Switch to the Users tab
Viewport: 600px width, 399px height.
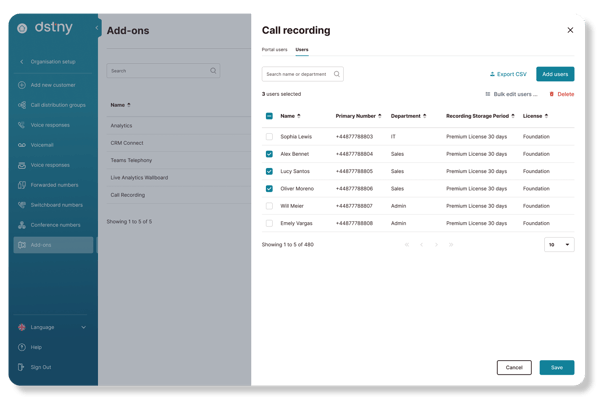tap(302, 49)
